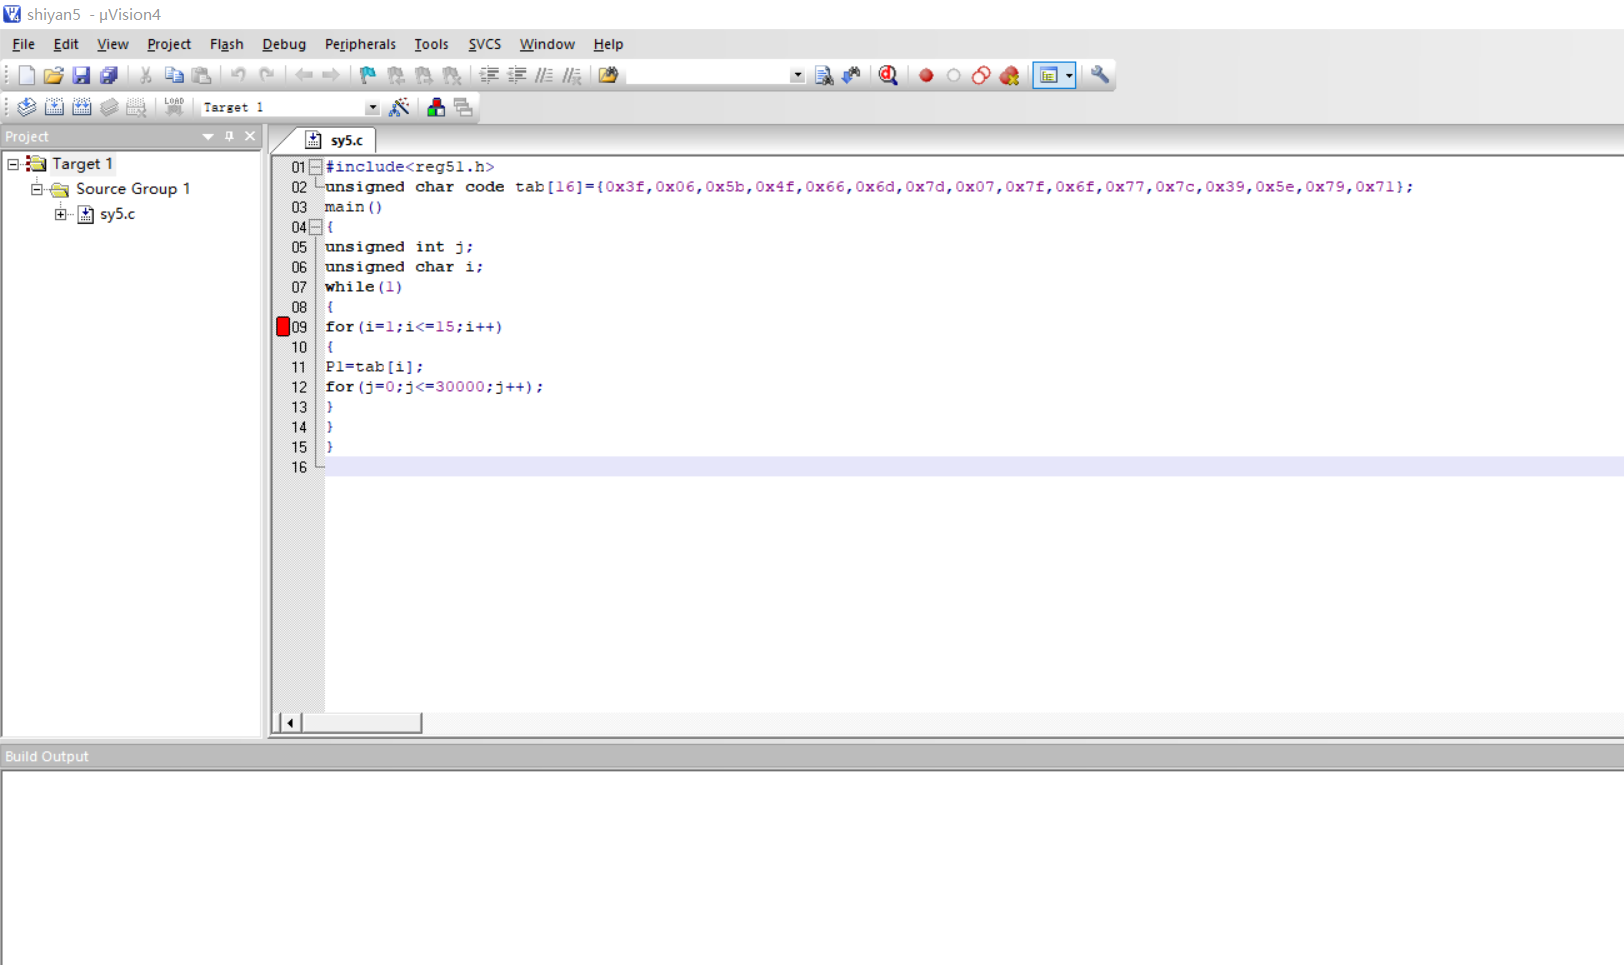Click the horizontal scrollbar left arrow in the editor
Screen dimensions: 1624x965
[x=290, y=722]
